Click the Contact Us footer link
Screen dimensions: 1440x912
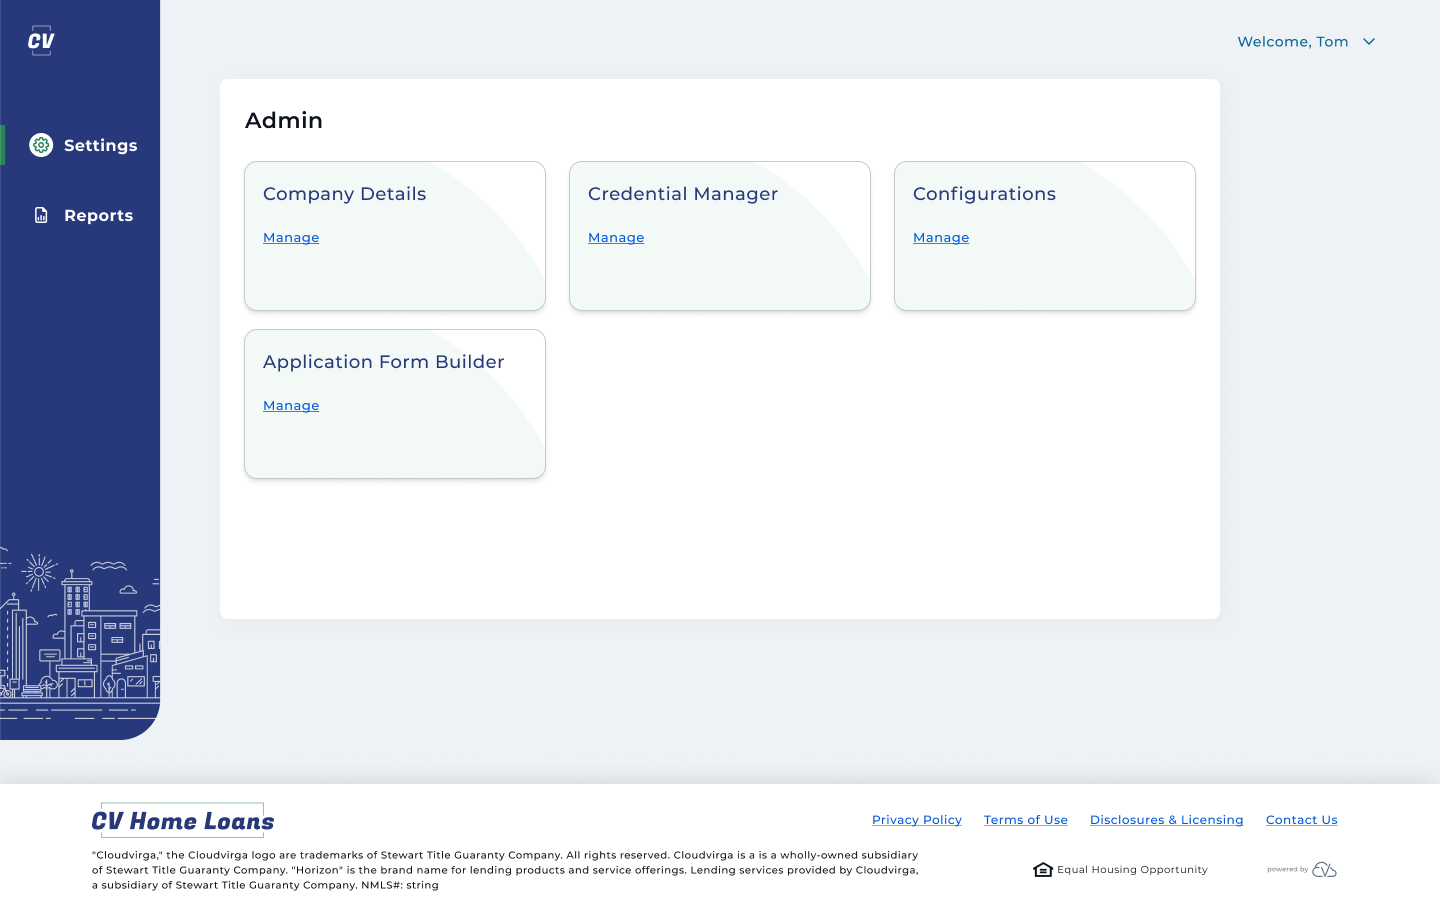point(1301,820)
